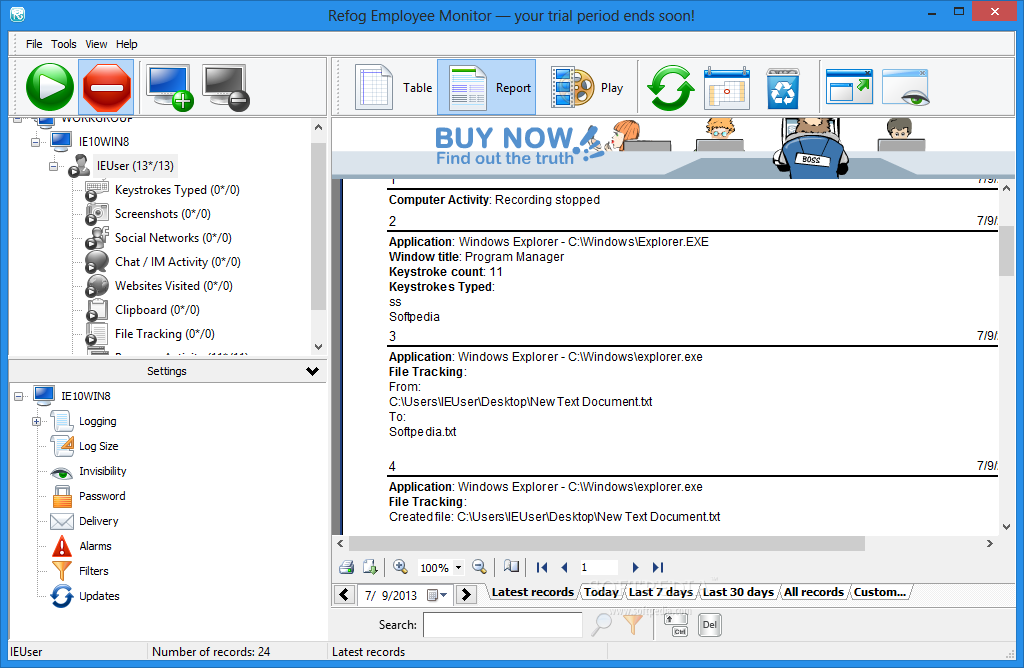The image size is (1024, 668).
Task: Select Clipboard log category
Action: point(157,310)
